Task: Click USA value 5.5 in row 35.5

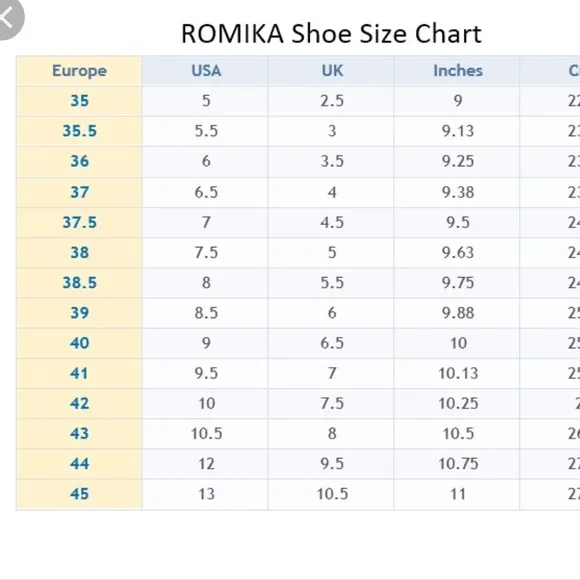Action: (206, 131)
